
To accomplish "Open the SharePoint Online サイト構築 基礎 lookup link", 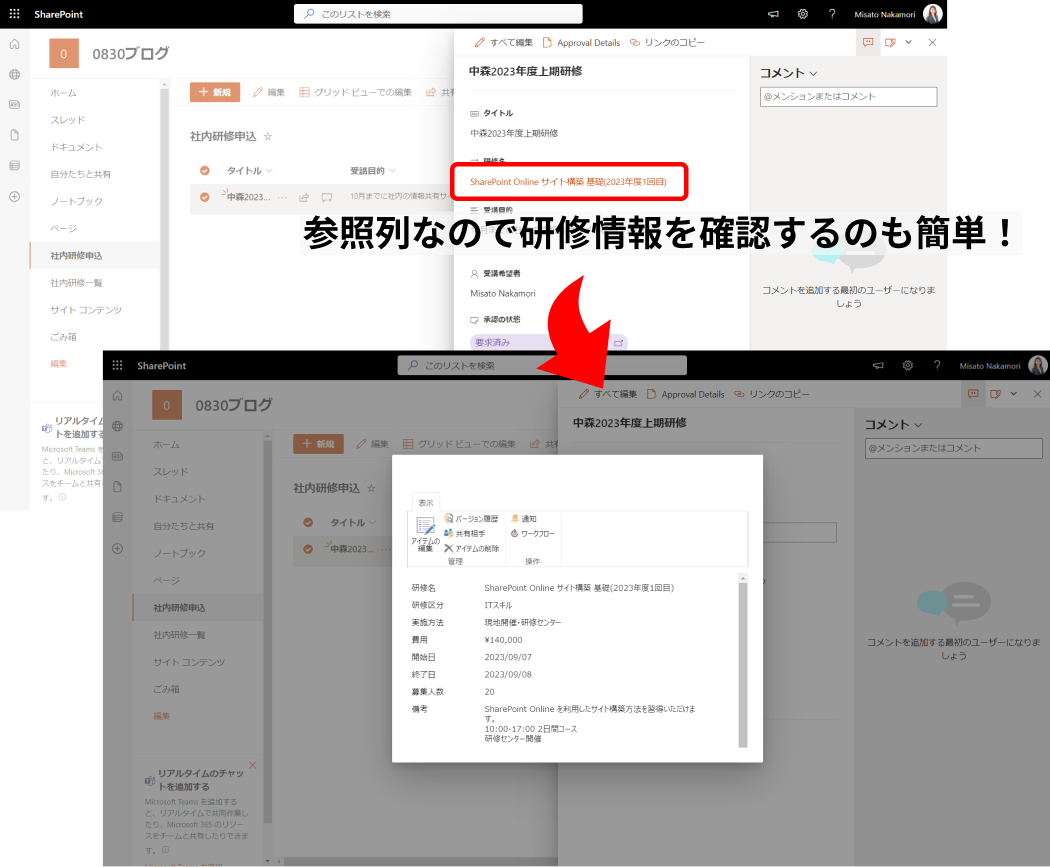I will point(568,181).
